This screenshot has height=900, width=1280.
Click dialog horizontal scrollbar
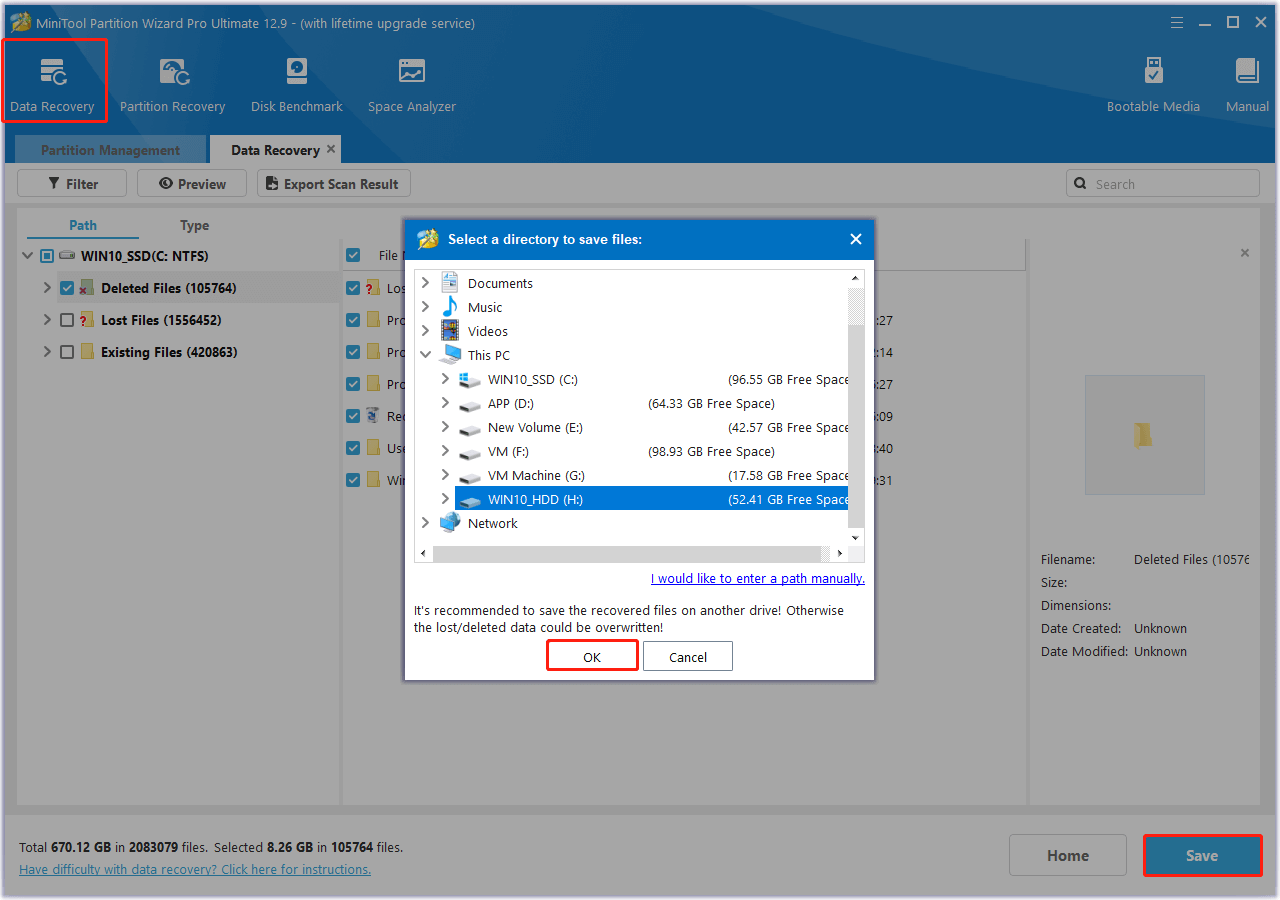626,553
